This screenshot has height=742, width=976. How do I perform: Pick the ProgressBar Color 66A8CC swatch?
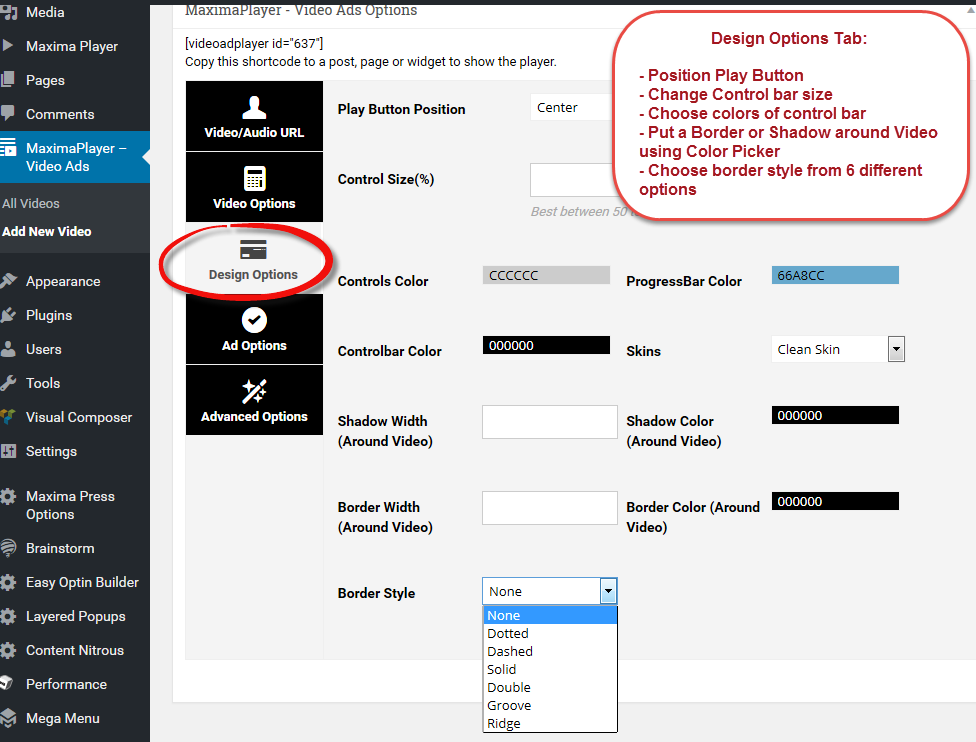coord(835,275)
